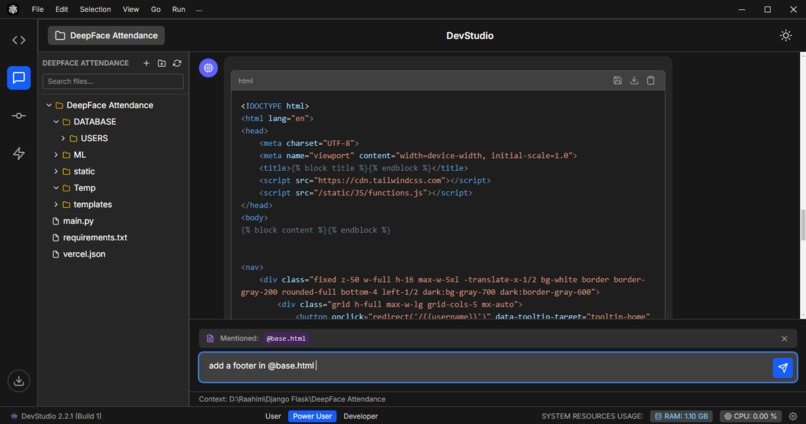Screen dimensions: 806x424
Task: Open the Selection menu
Action: pyautogui.click(x=95, y=9)
